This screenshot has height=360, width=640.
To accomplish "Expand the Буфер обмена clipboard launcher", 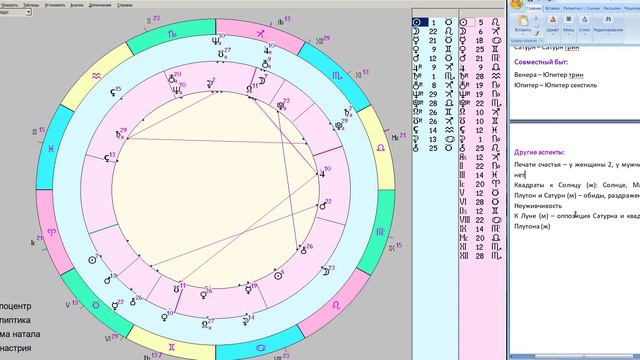I will point(541,41).
